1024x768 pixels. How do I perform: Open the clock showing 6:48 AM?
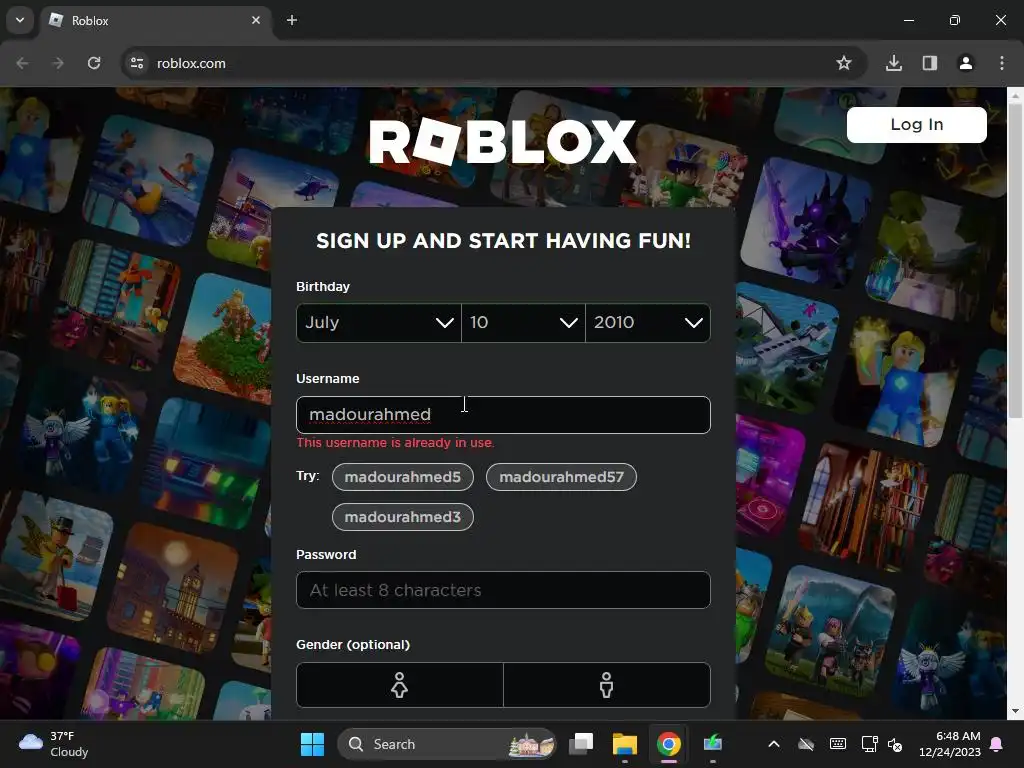tap(950, 744)
